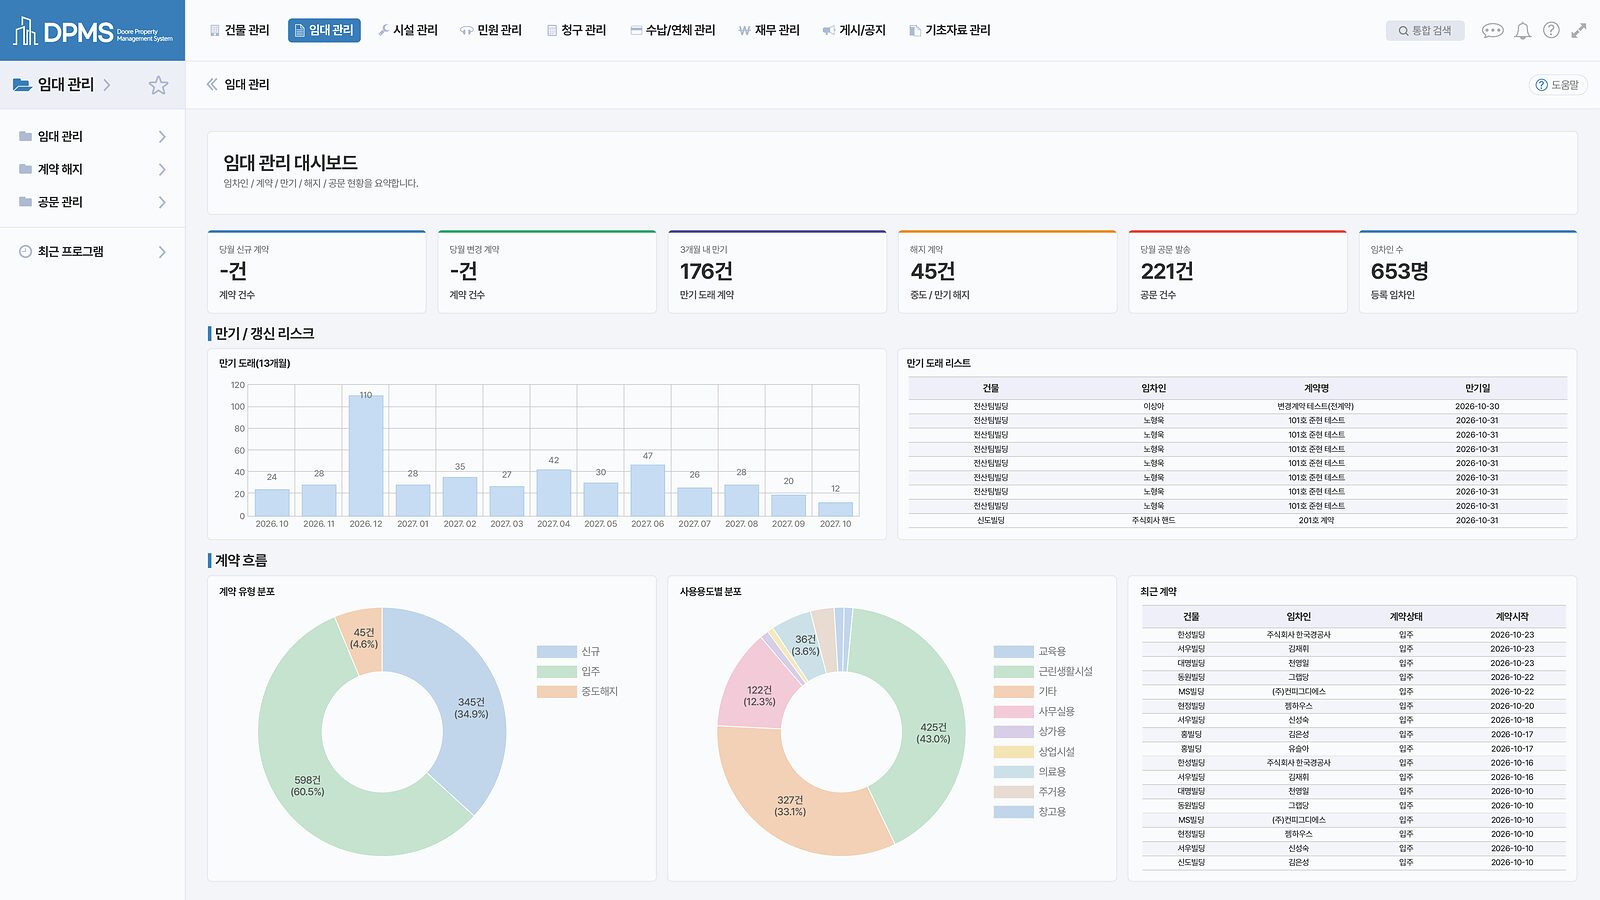Screen dimensions: 1600x900
Task: Open the 임차인 수 653명 card
Action: pyautogui.click(x=1468, y=272)
